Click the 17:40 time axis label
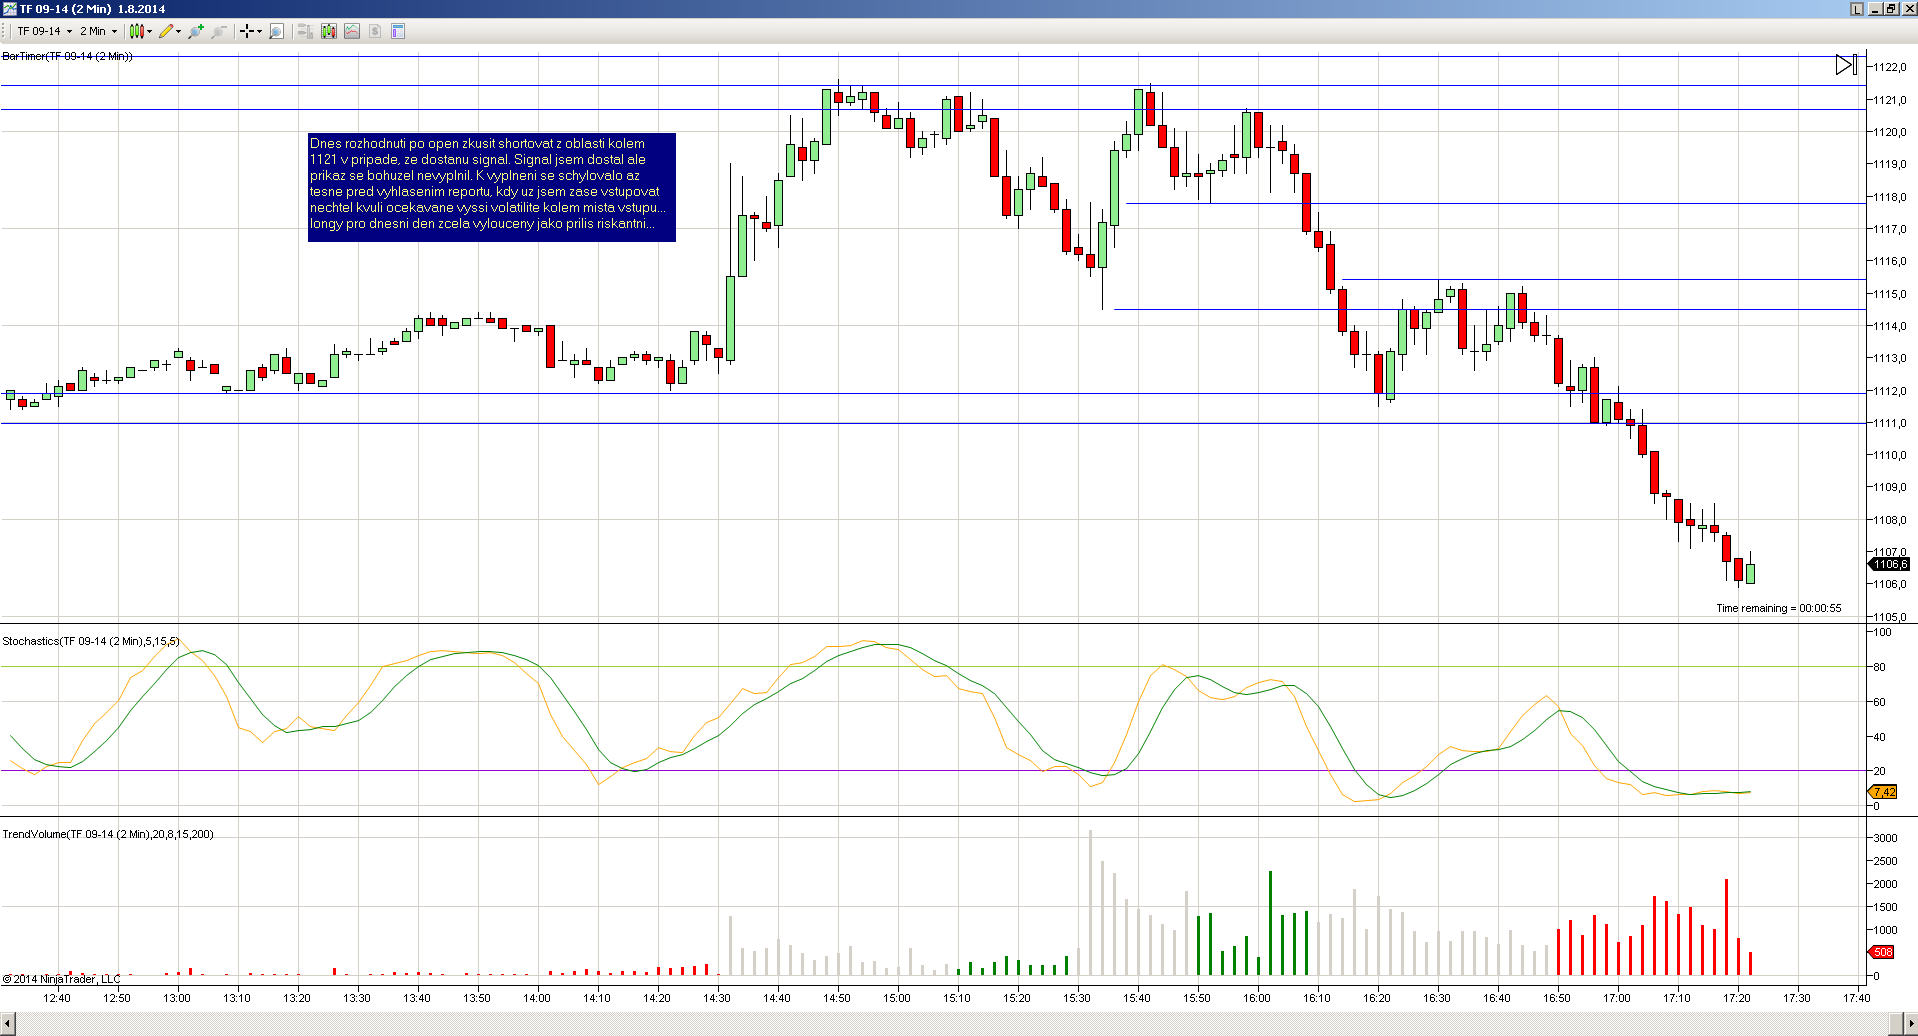The image size is (1918, 1036). click(x=1857, y=998)
